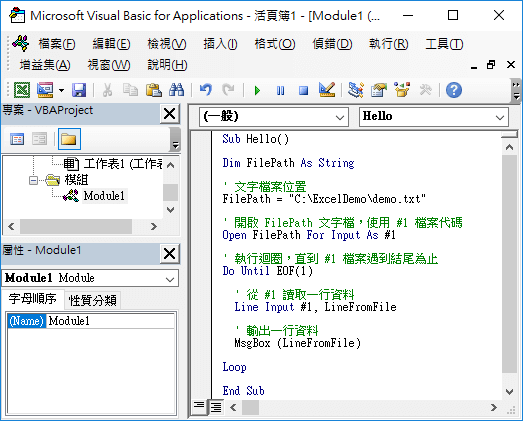Click Procedure View button below the code

tap(199, 407)
